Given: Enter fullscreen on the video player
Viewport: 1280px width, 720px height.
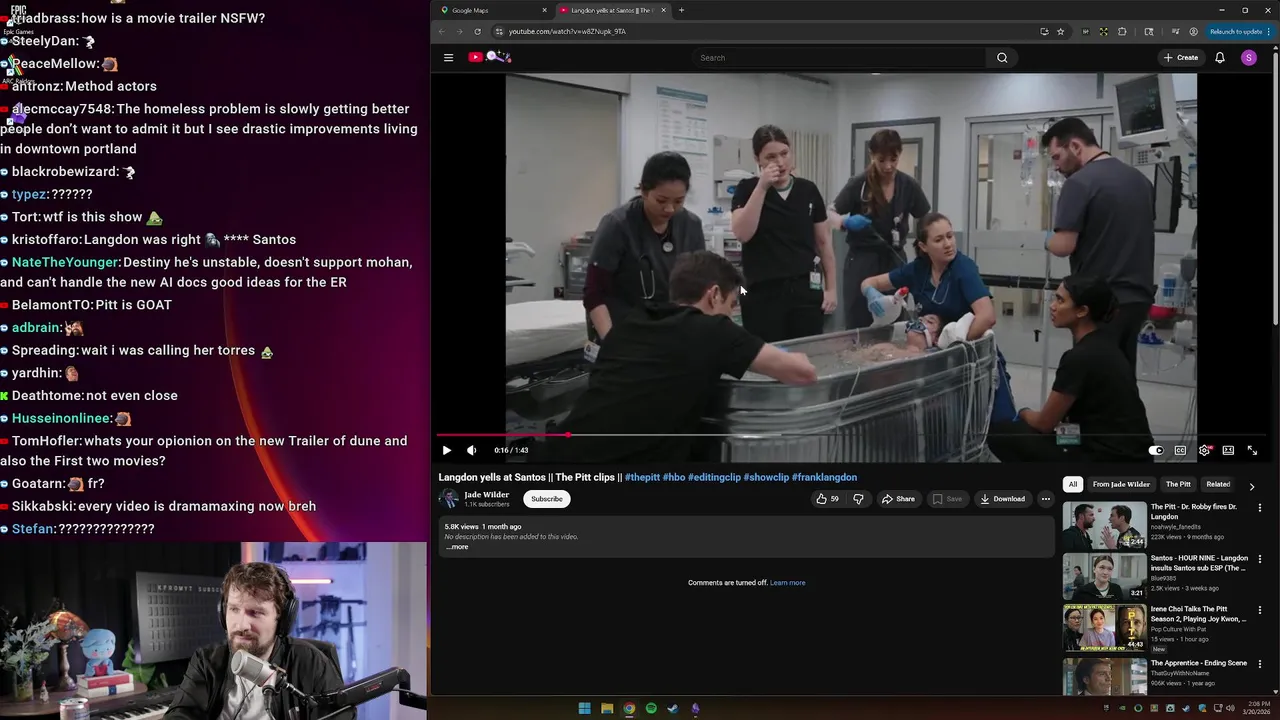Looking at the screenshot, I should pos(1252,450).
